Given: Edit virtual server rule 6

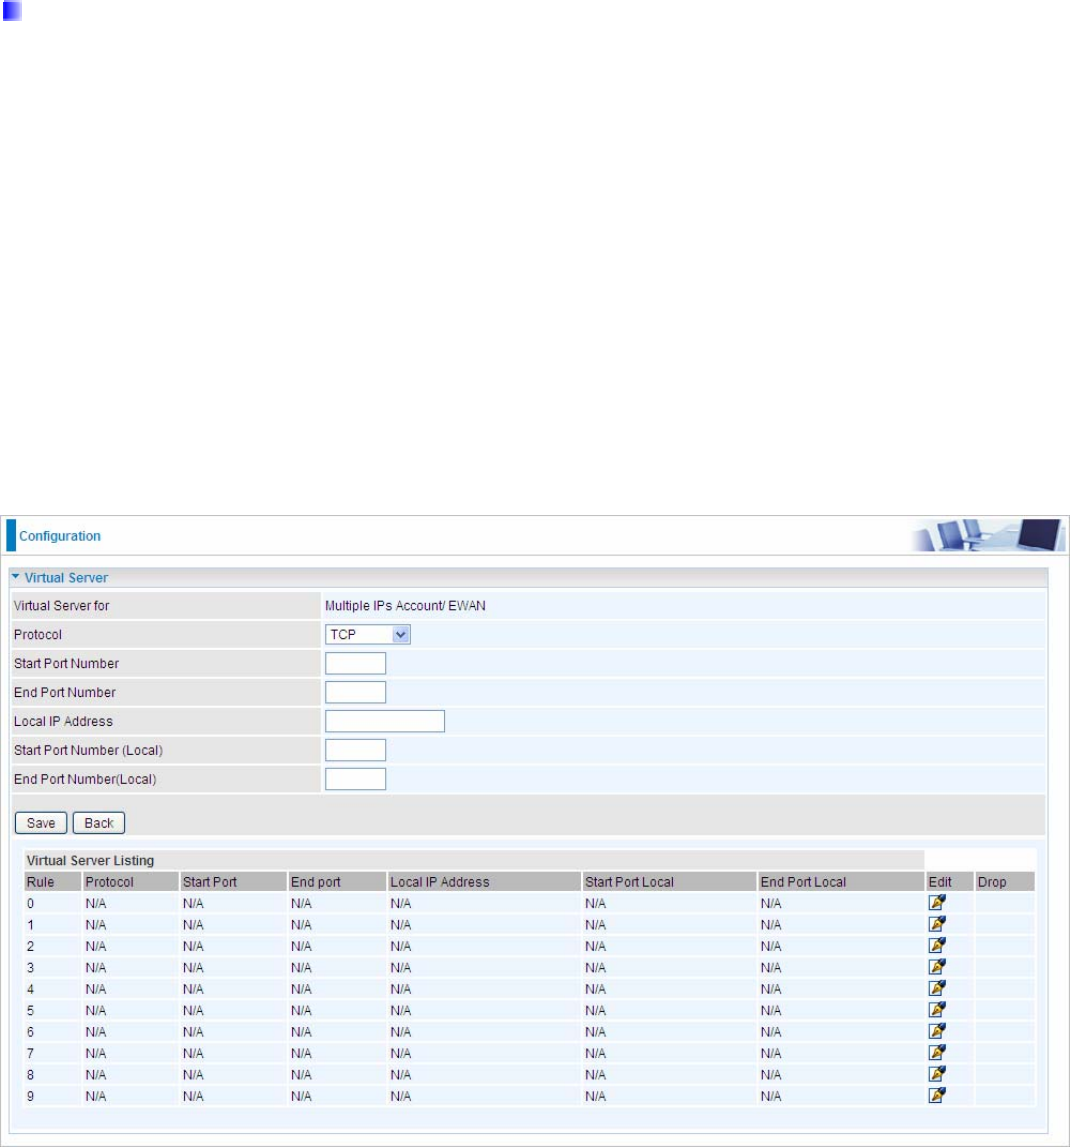Looking at the screenshot, I should (x=937, y=1031).
